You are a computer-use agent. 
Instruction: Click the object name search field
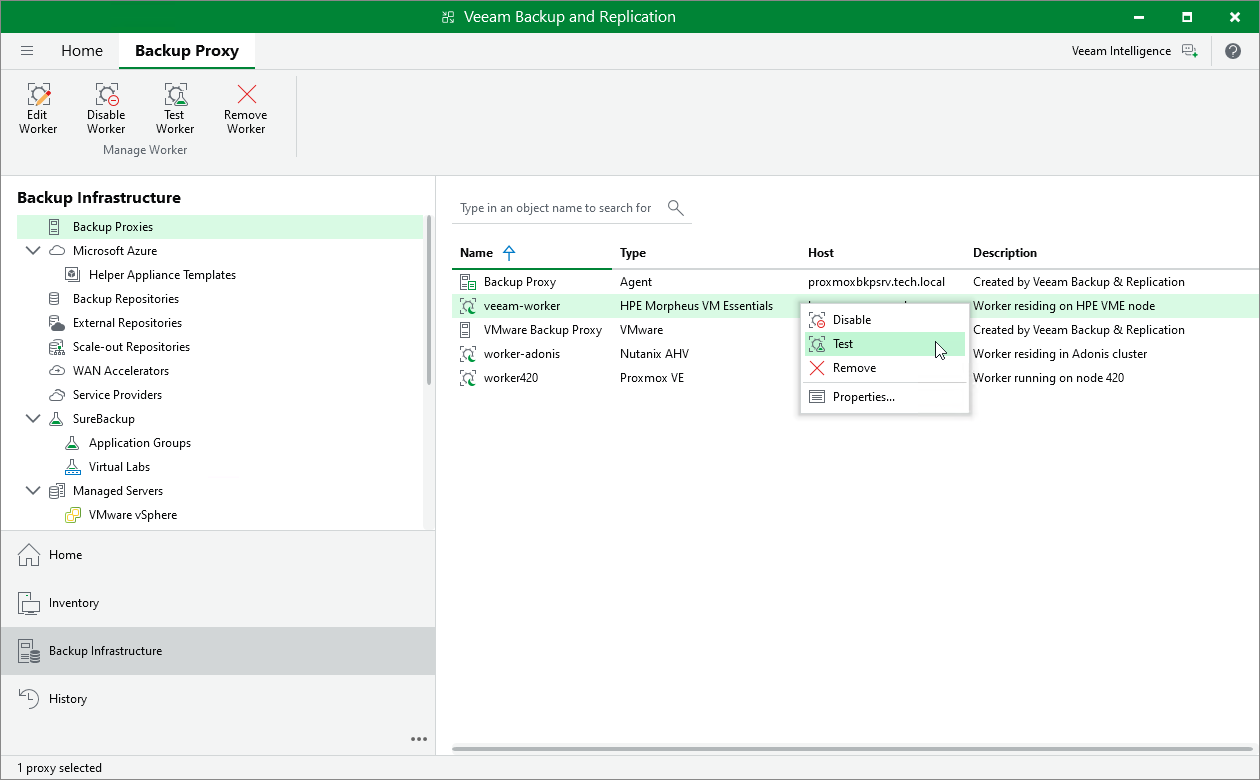[556, 208]
